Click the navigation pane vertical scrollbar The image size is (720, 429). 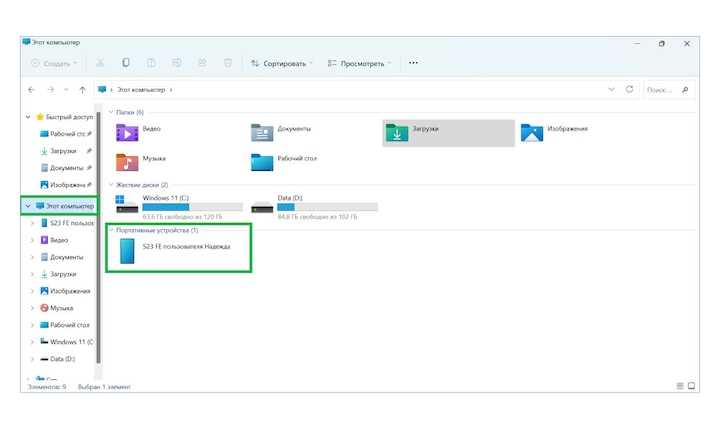(98, 237)
